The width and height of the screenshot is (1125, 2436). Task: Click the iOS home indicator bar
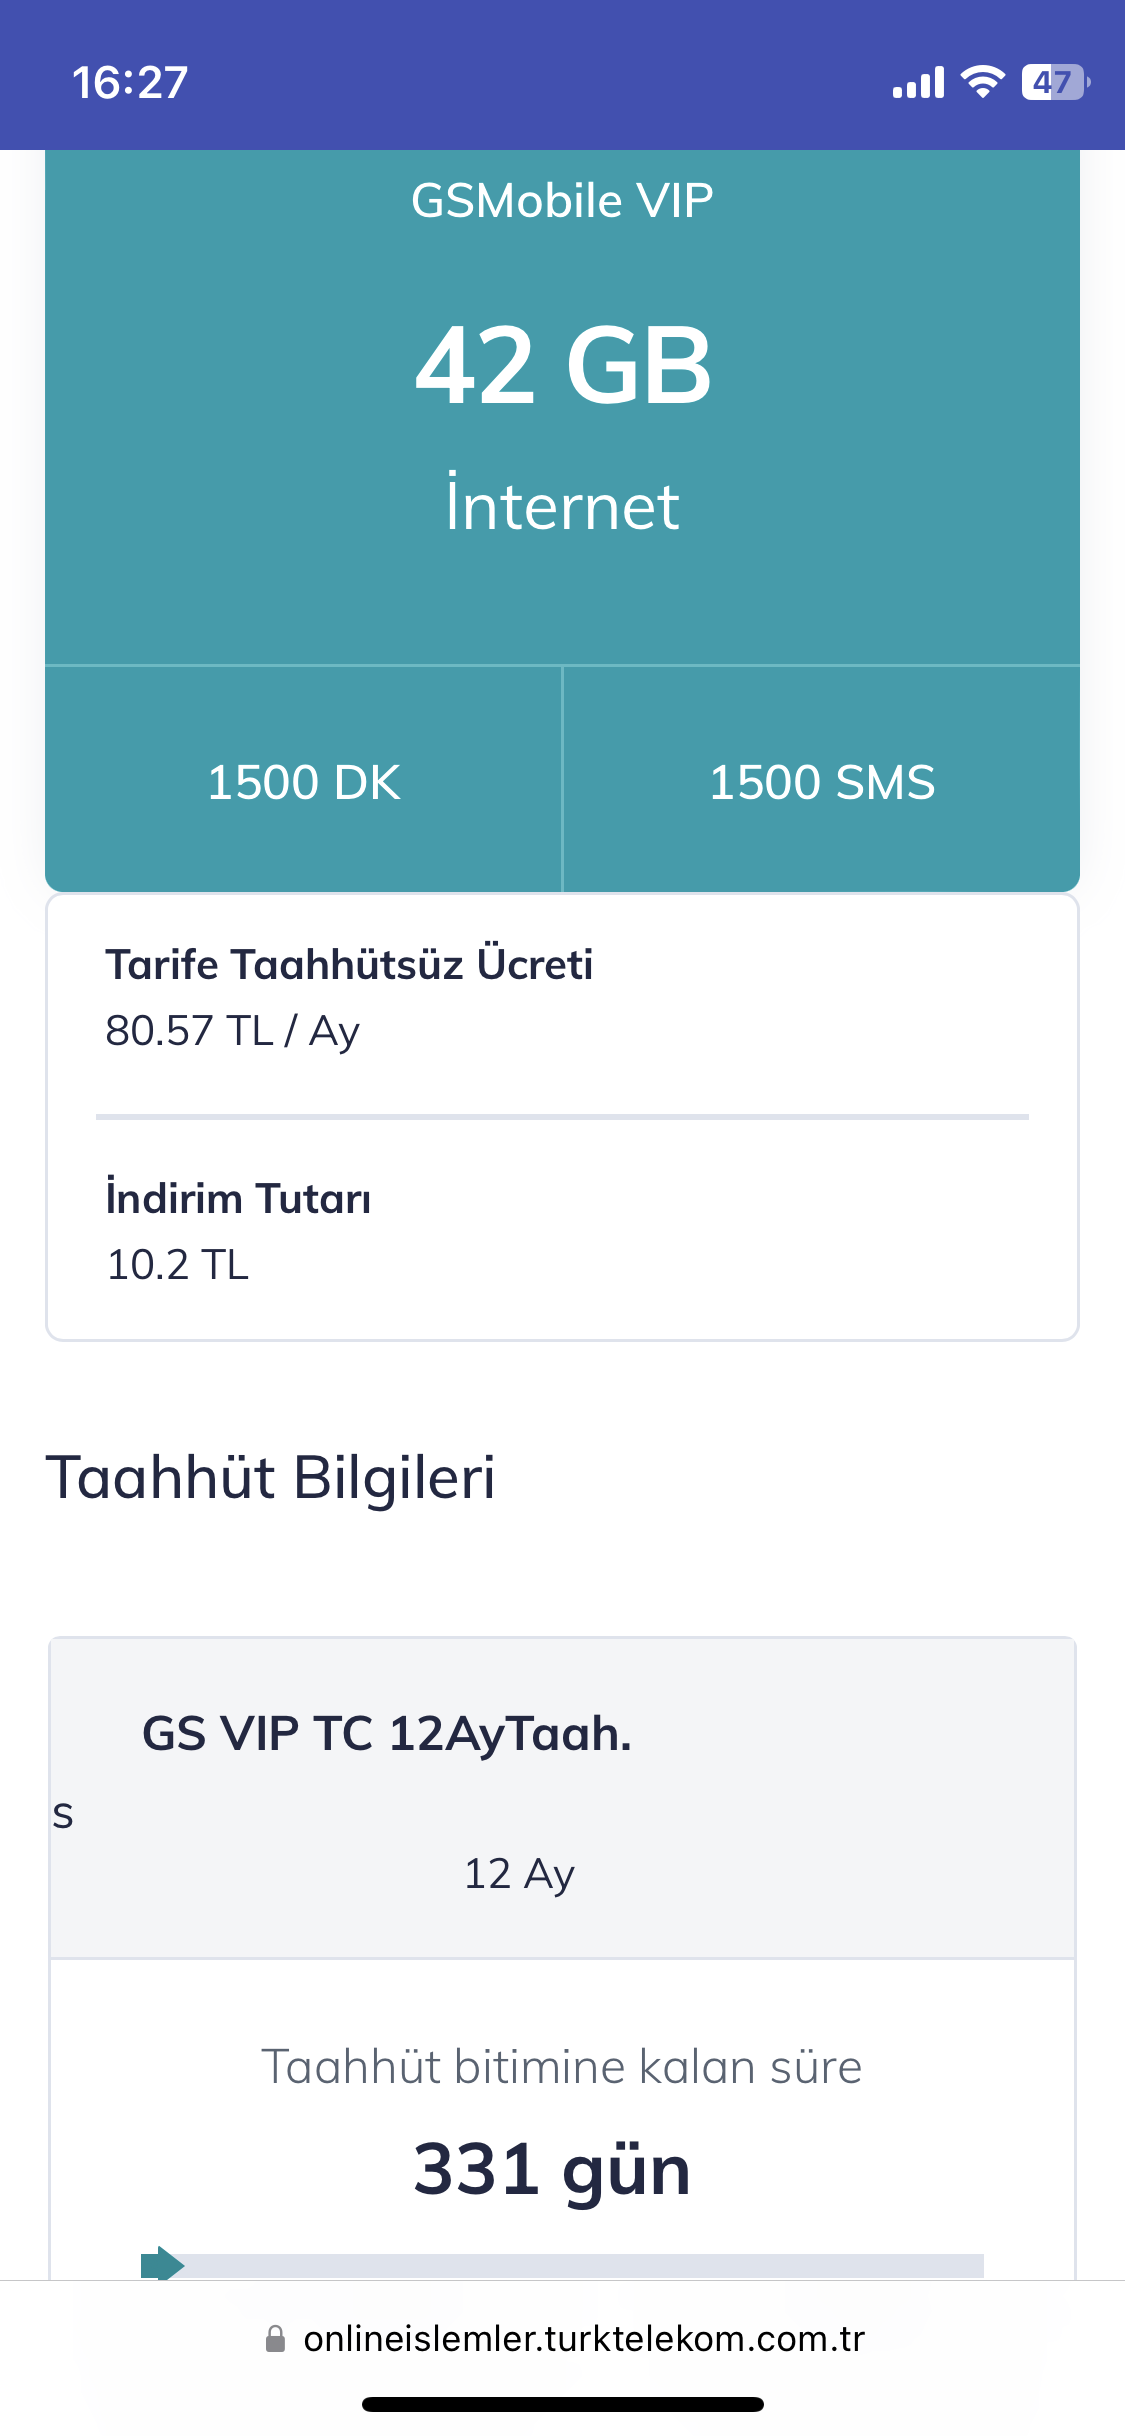click(563, 2404)
